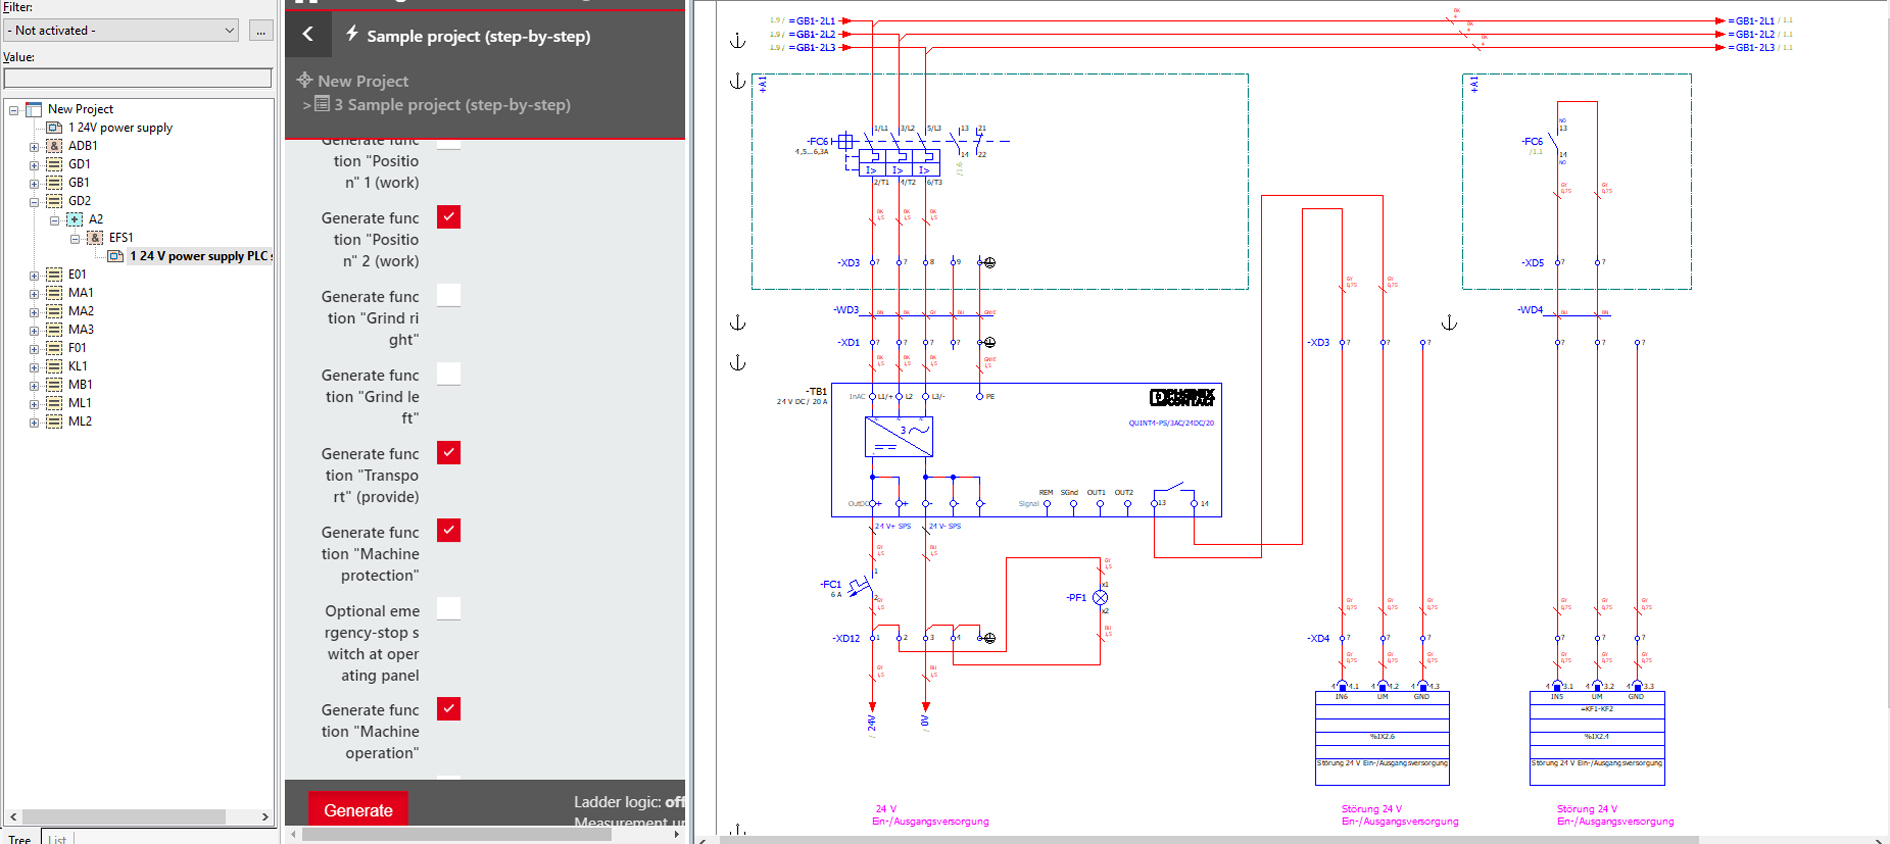Open the Filter dropdown showing Not activated
This screenshot has height=844, width=1890.
click(x=121, y=30)
